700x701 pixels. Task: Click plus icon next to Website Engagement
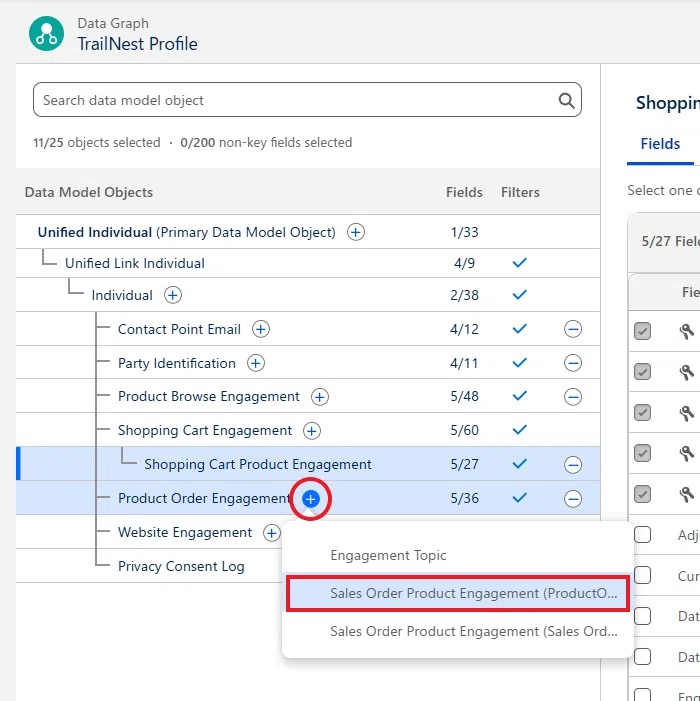click(271, 532)
